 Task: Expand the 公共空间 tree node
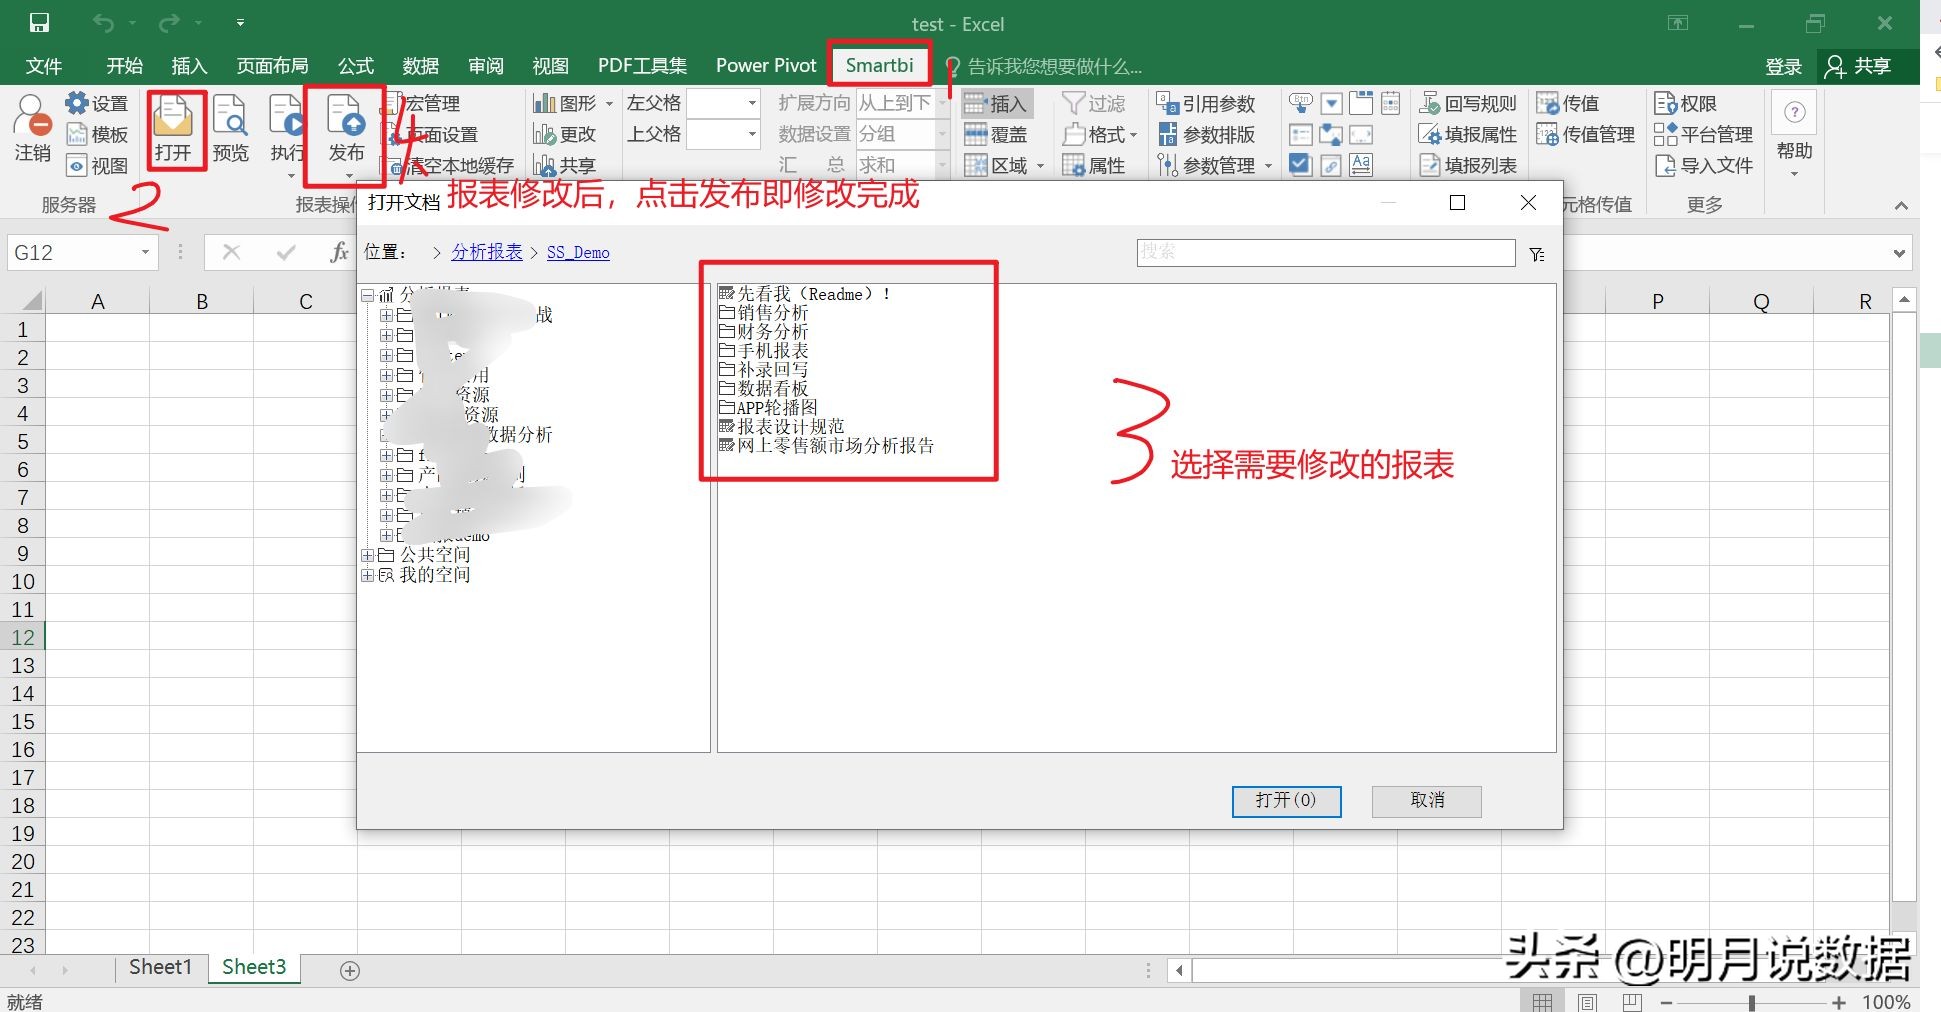point(368,554)
